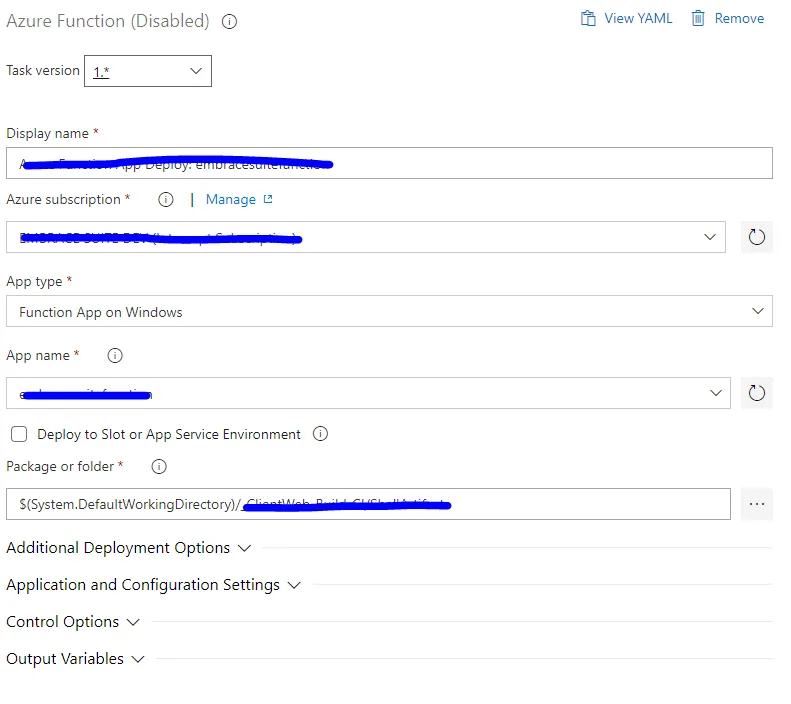
Task: Click the View YAML clipboard icon
Action: click(588, 18)
